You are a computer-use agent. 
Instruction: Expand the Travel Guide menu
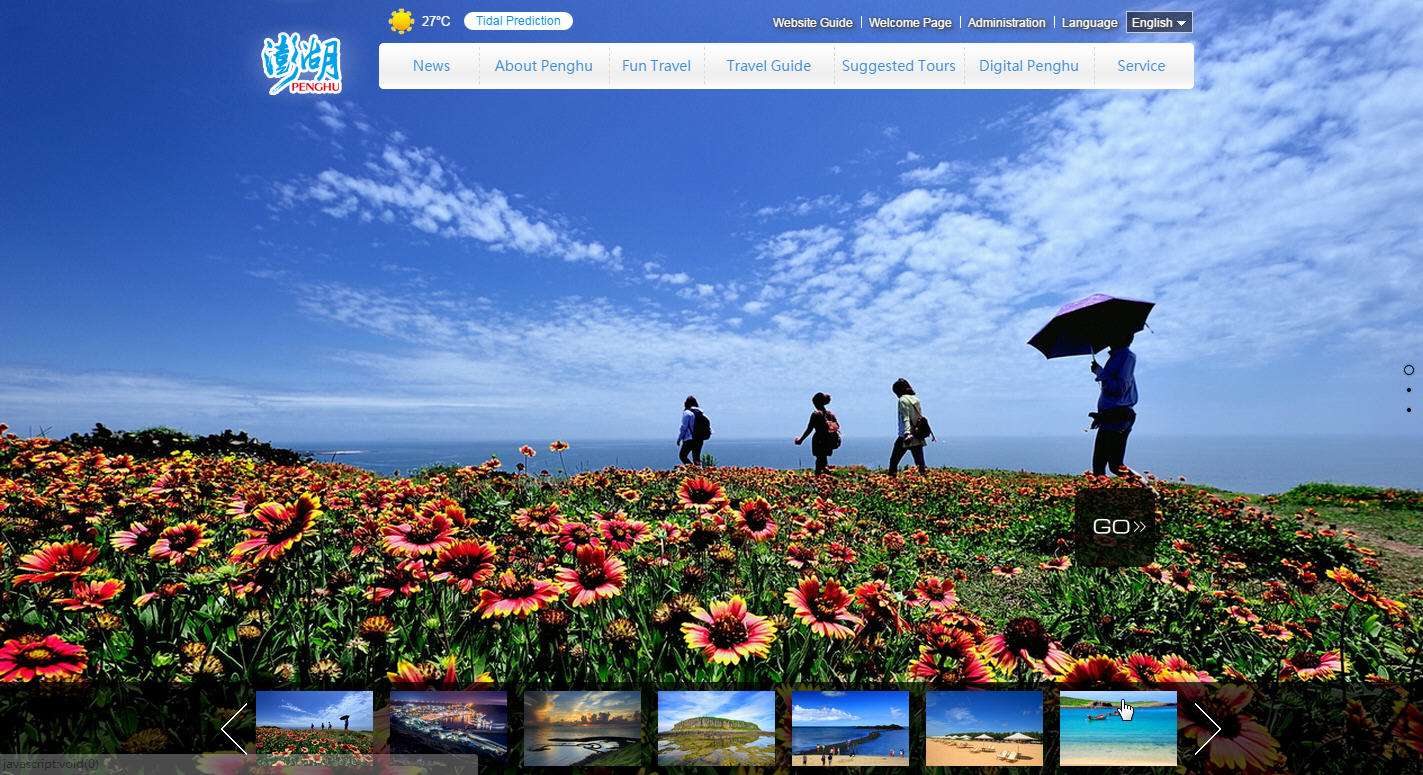(x=768, y=66)
